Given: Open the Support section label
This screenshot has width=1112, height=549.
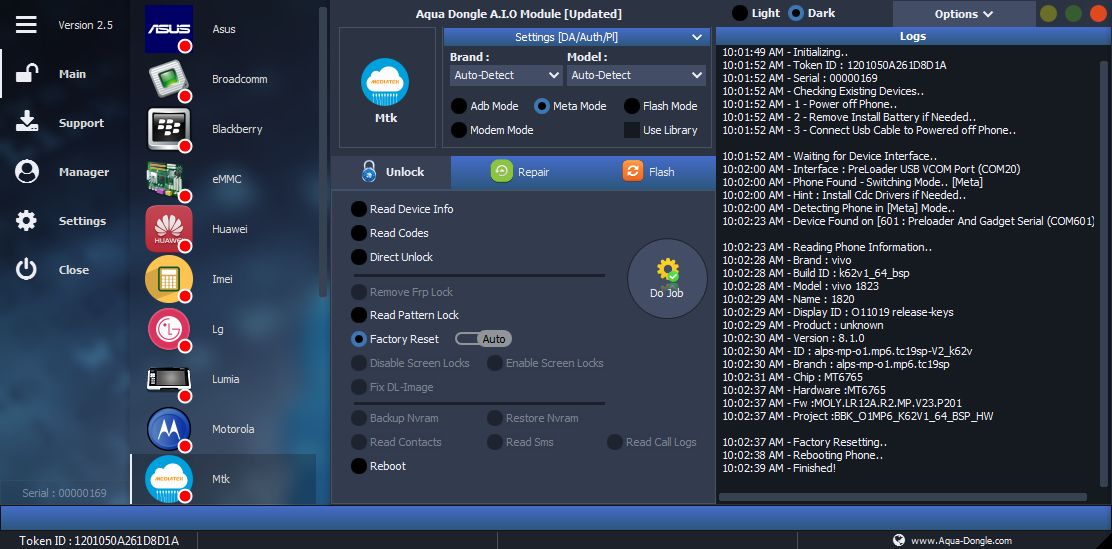Looking at the screenshot, I should coord(81,123).
